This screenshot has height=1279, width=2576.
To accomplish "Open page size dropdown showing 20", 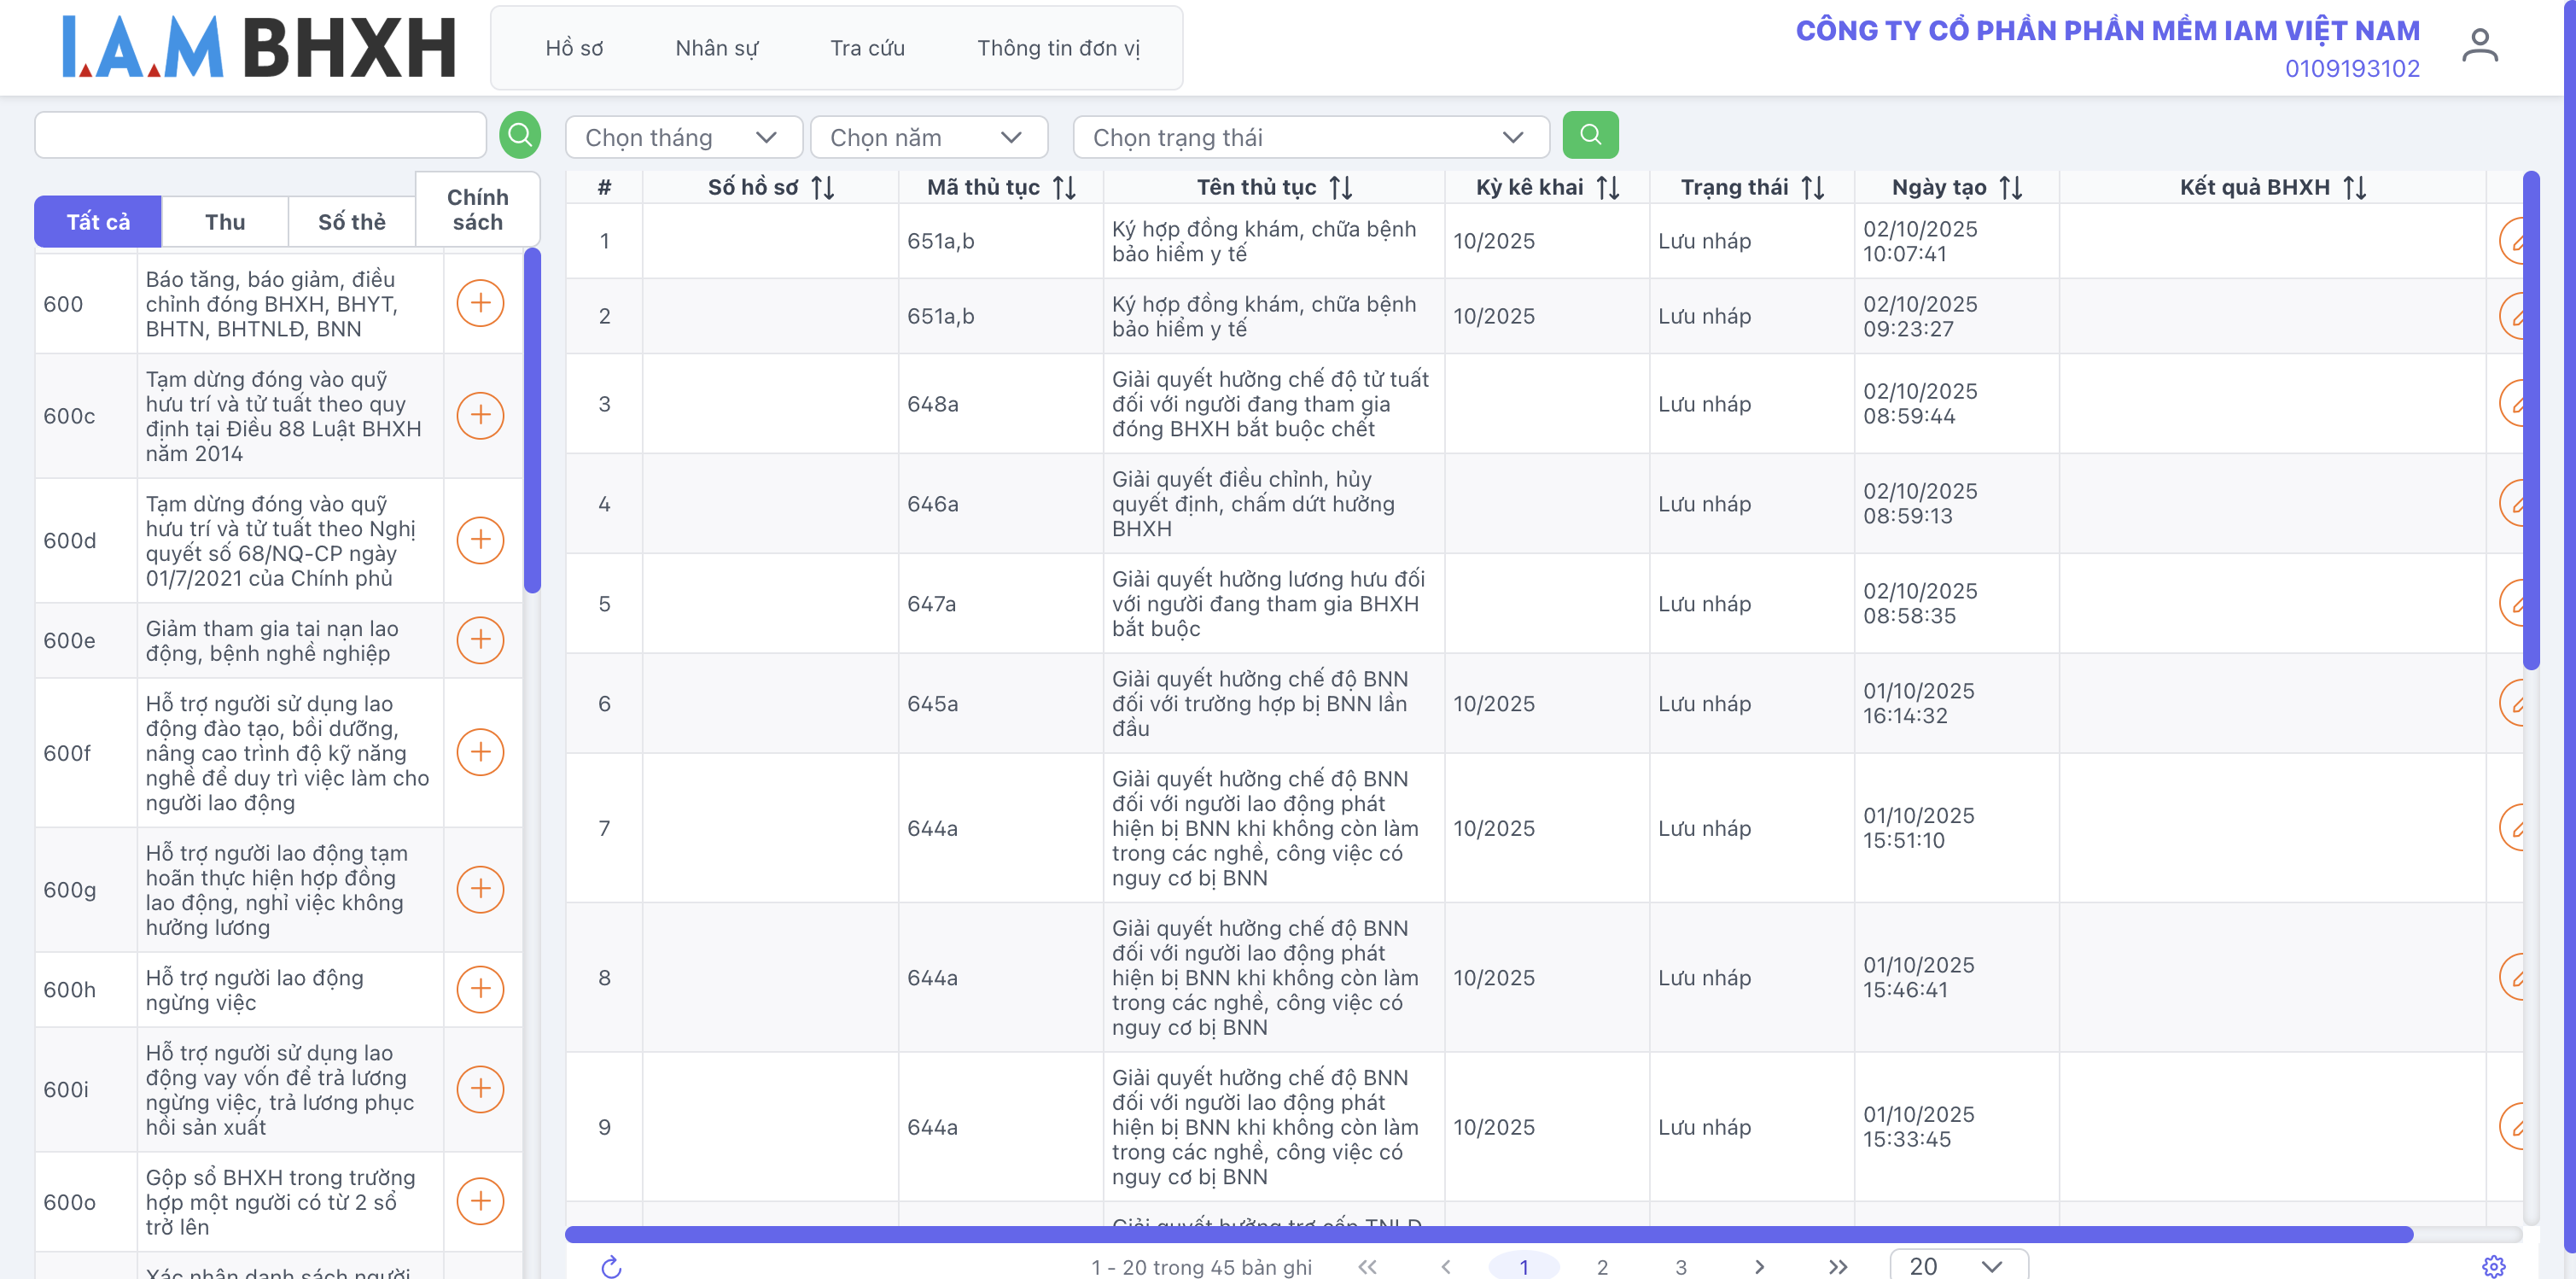I will pyautogui.click(x=1957, y=1265).
